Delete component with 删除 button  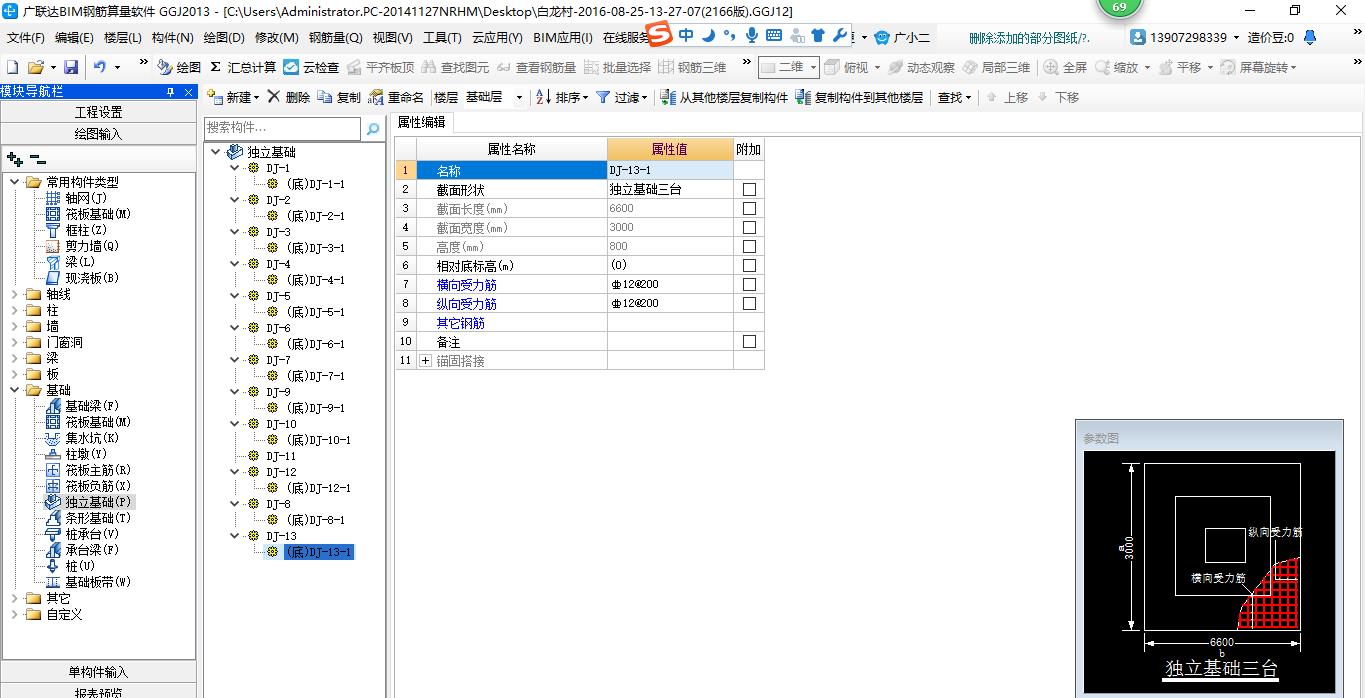[x=289, y=97]
